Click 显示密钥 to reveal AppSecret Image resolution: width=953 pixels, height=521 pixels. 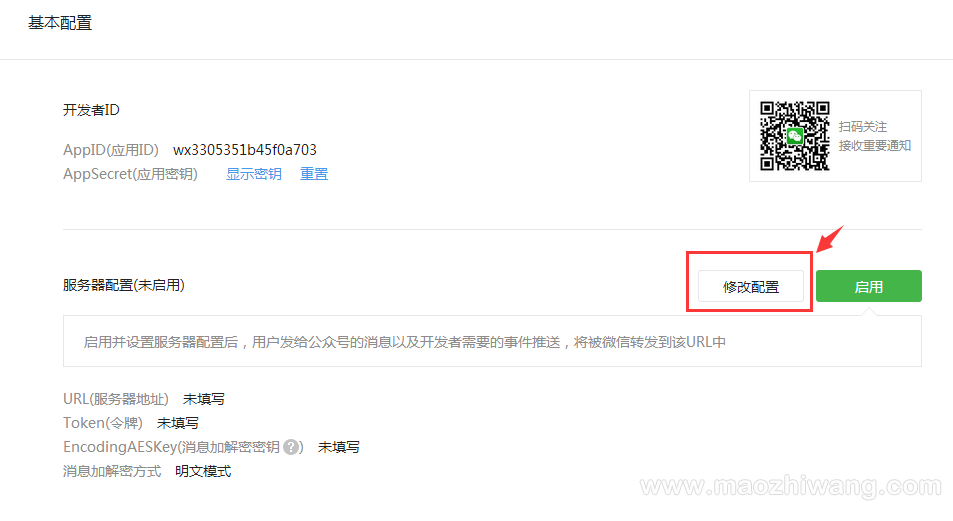254,174
